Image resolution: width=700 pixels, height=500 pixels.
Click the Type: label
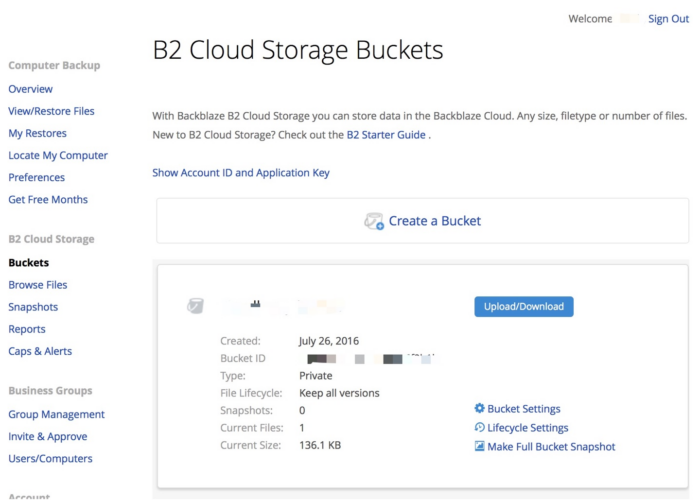coord(233,375)
